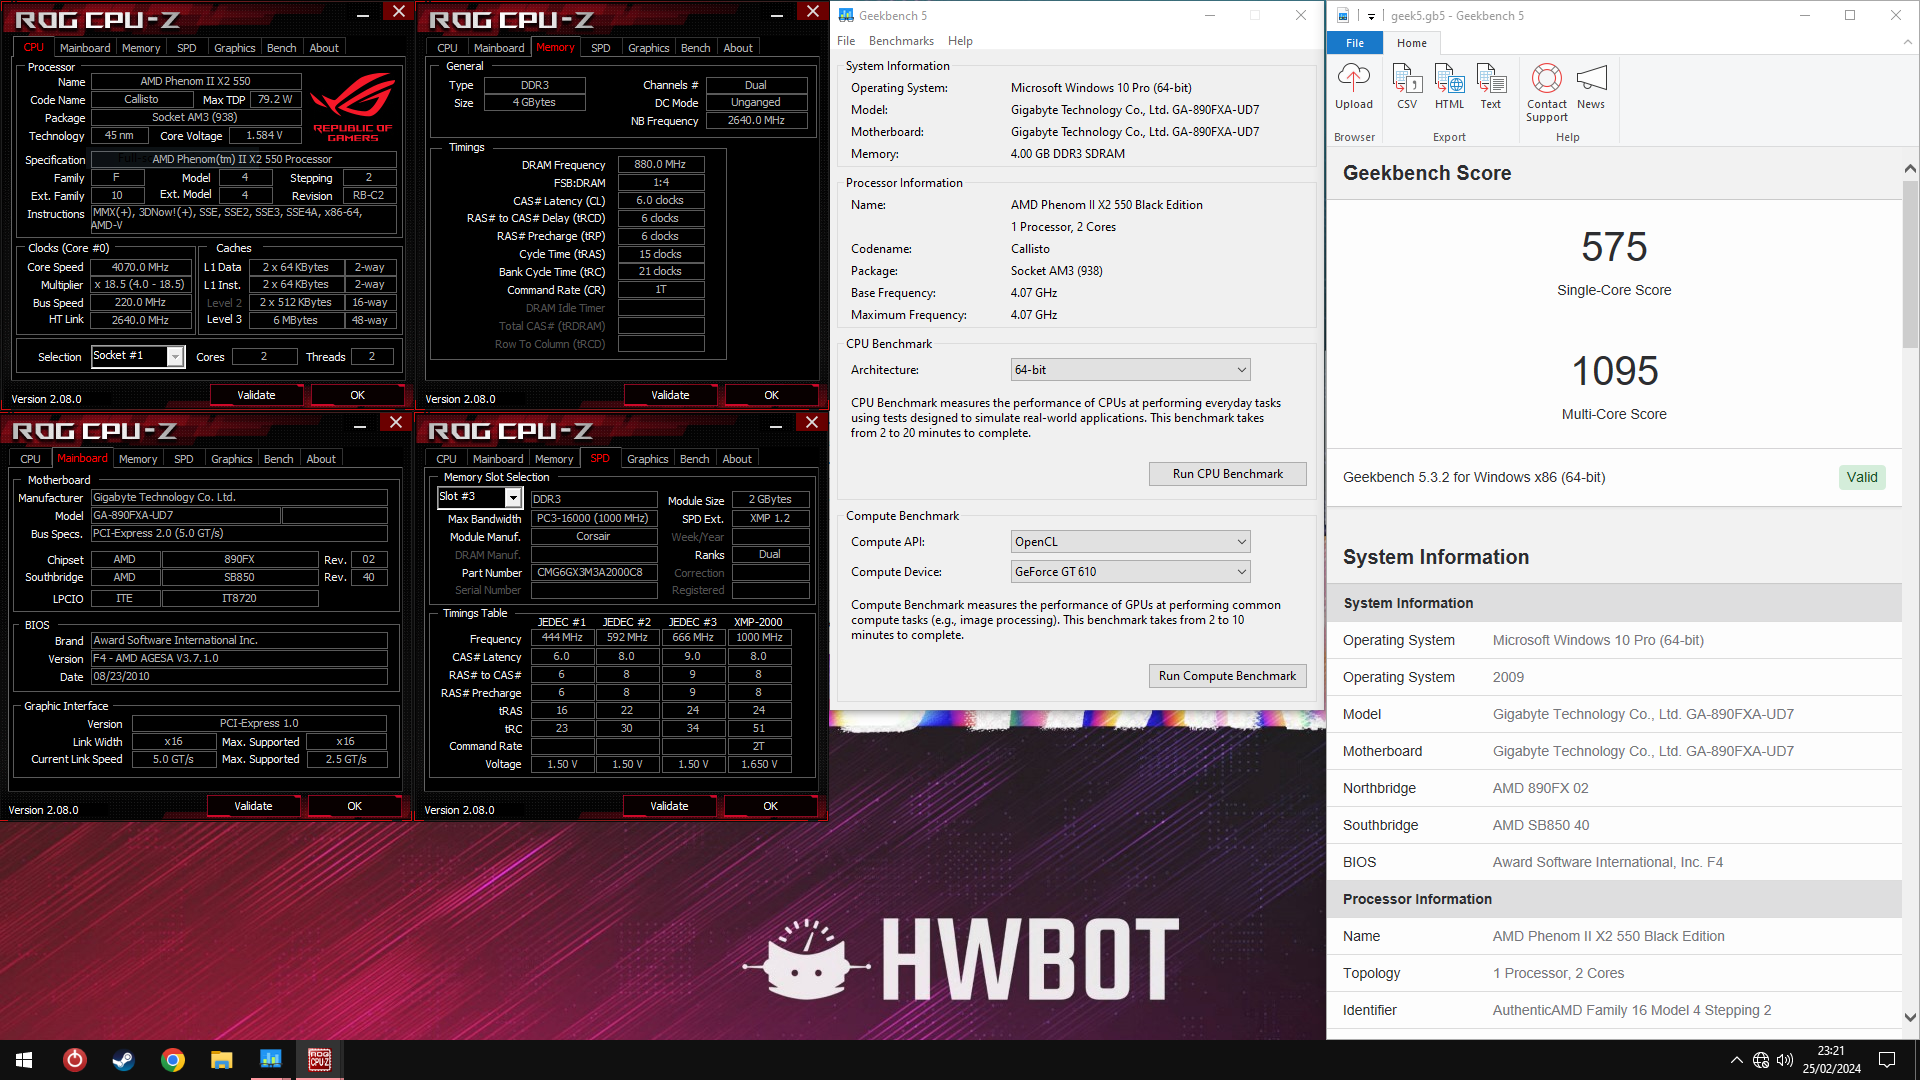Open Graphics tab in Memory CPU-Z window
Screen dimensions: 1920x1080
648,48
